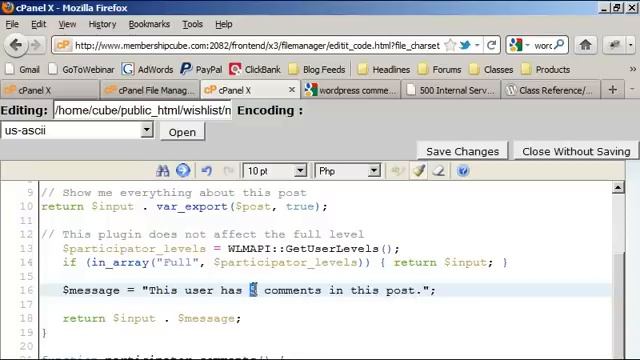Click the line 10 var_export code

point(184,207)
